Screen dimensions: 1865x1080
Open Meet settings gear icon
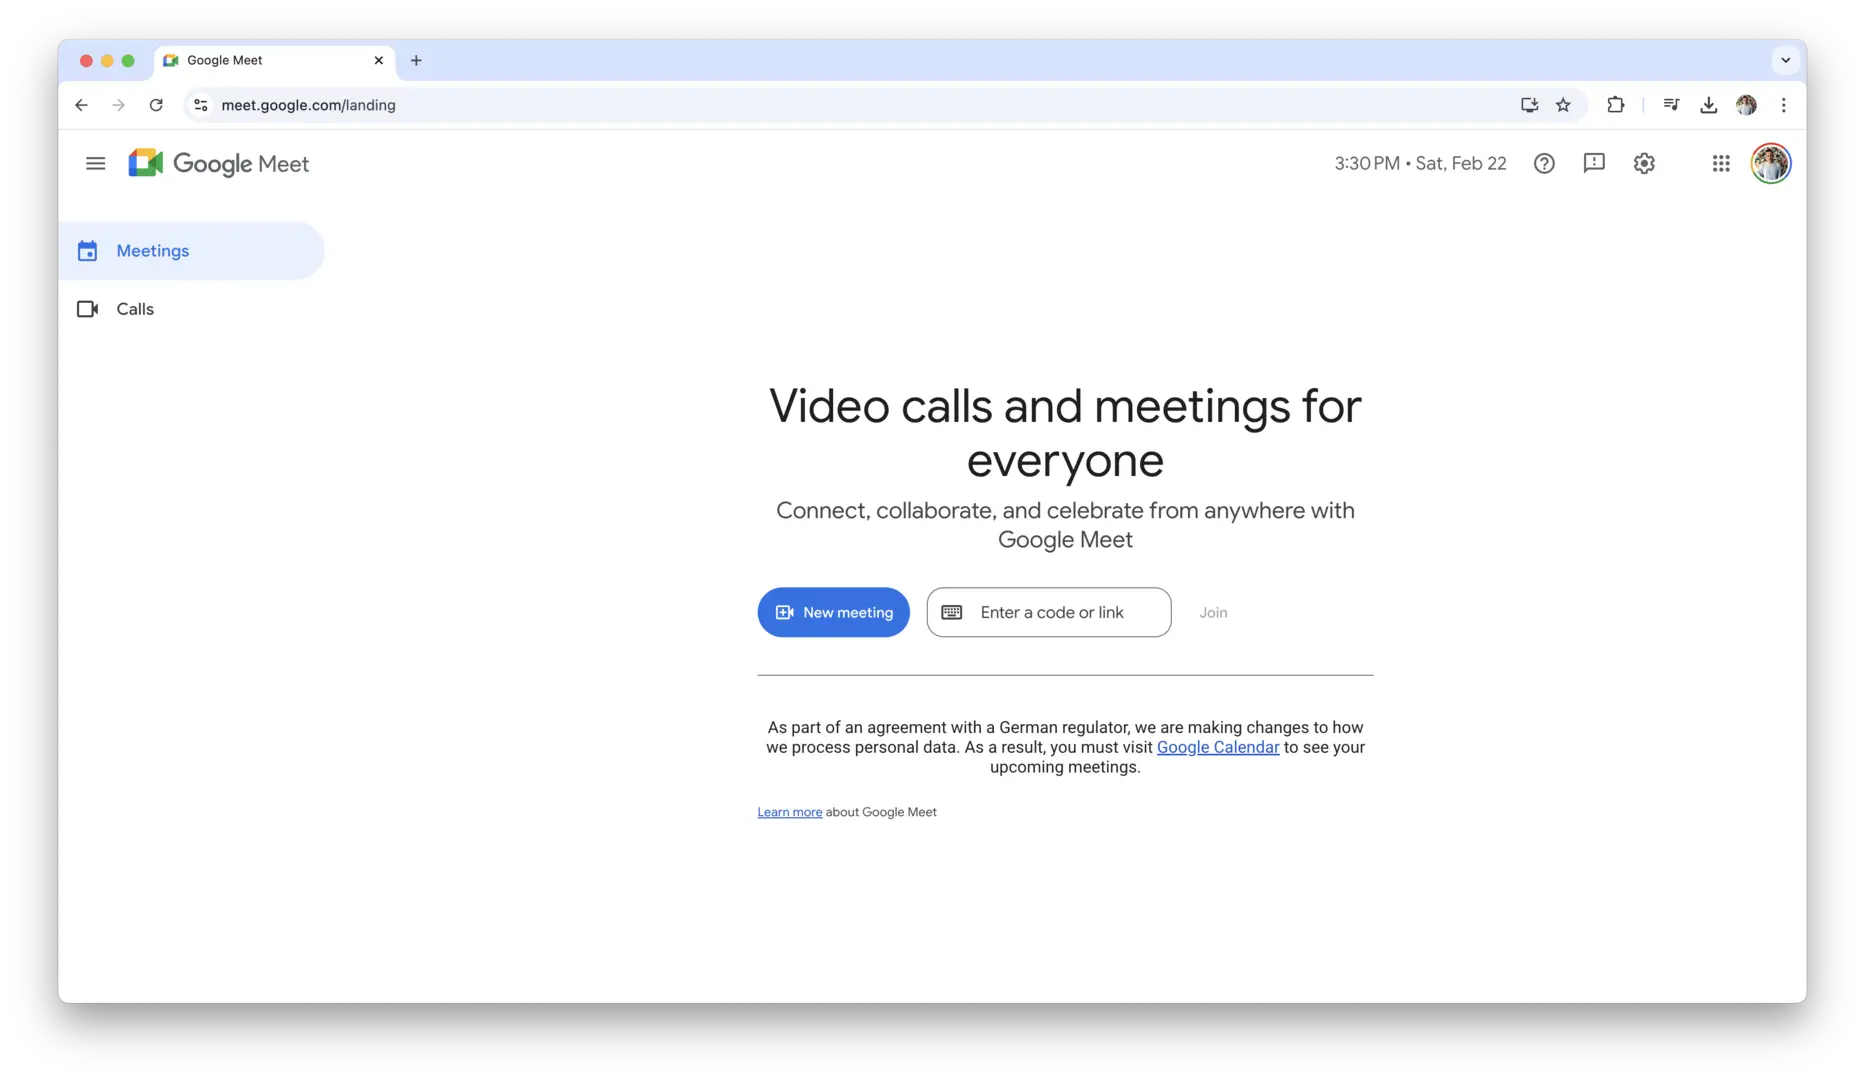[x=1644, y=163]
